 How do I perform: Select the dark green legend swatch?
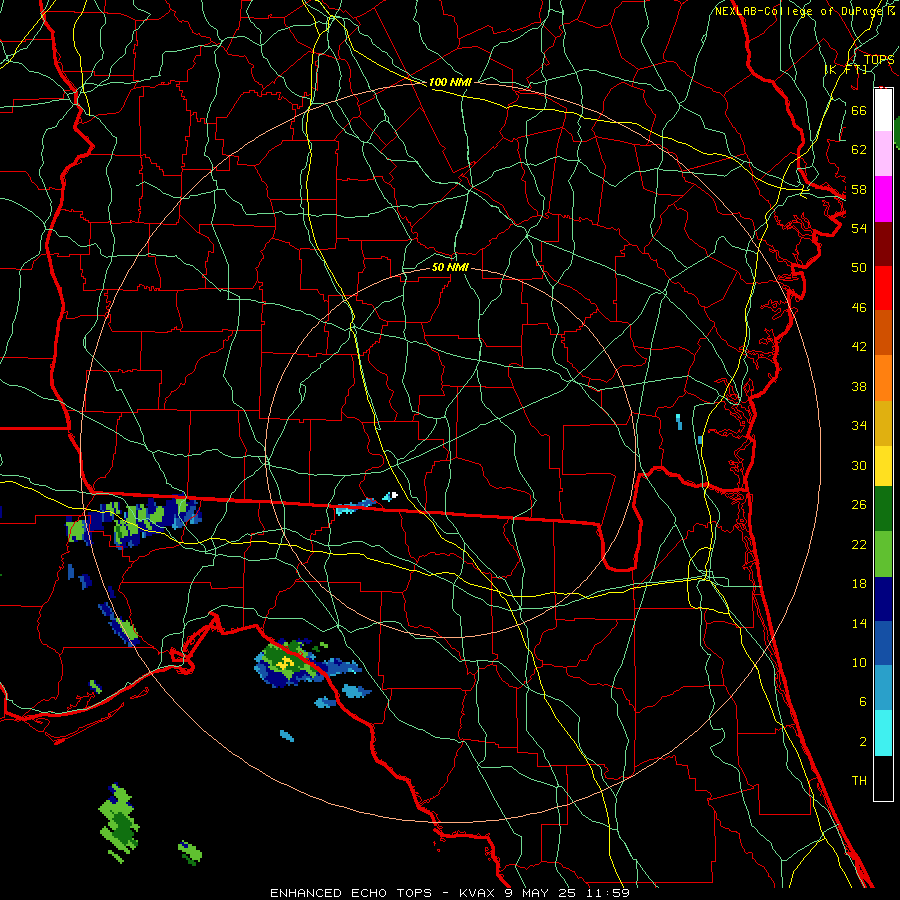click(883, 509)
